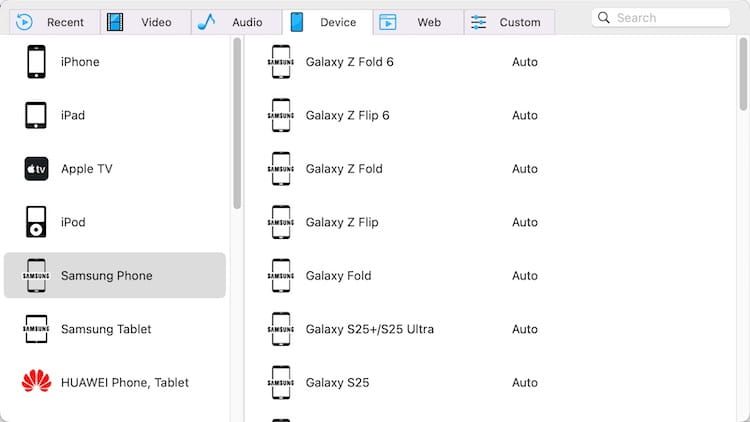Click the Recent tab clock icon
The image size is (750, 422).
[24, 22]
